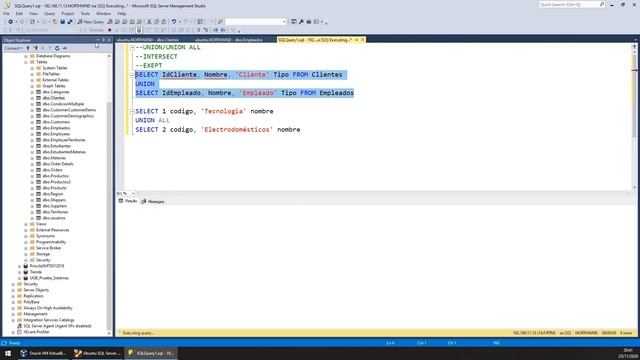Click 'Executing query...' in the status bar
Viewport: 640px width, 360px height.
pos(138,333)
